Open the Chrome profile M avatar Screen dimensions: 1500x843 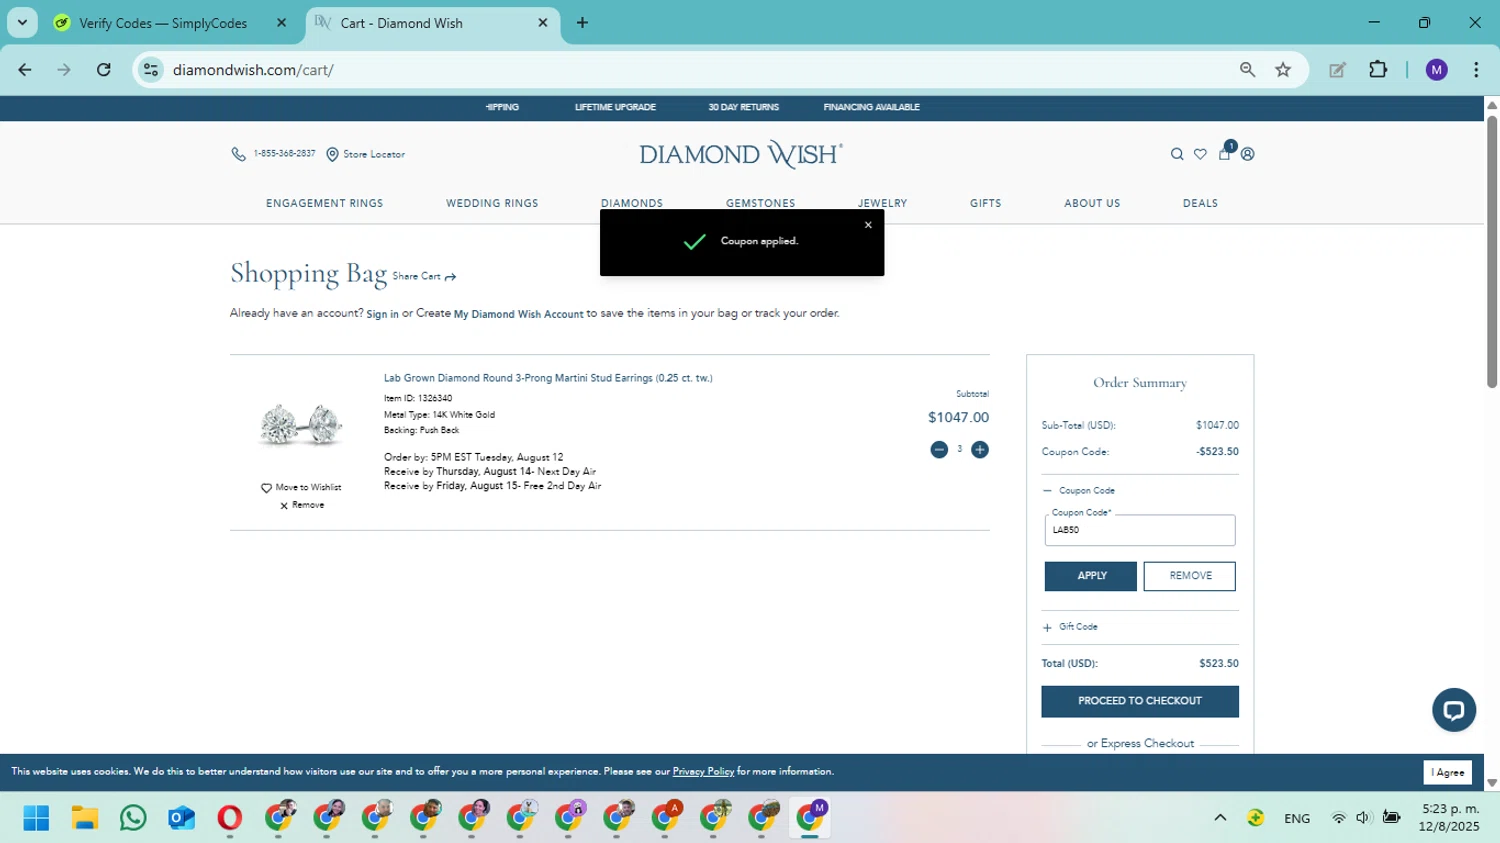(x=1437, y=70)
